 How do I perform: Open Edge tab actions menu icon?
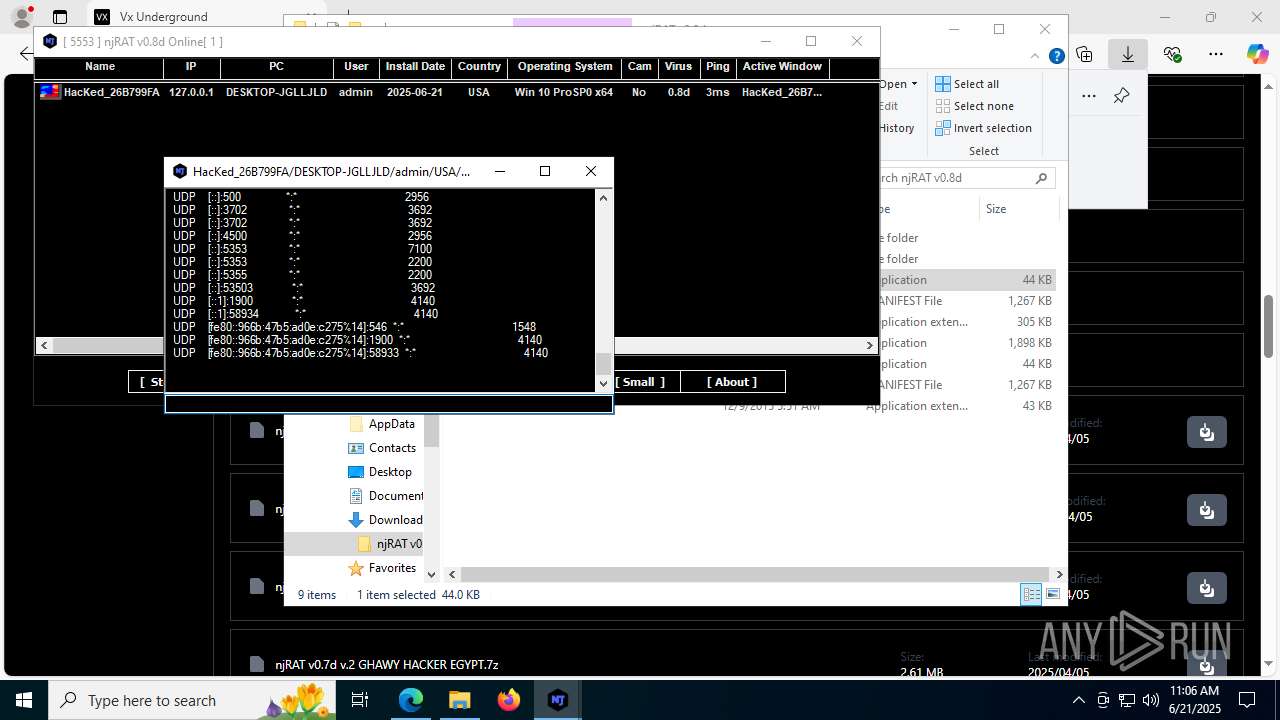pos(60,17)
